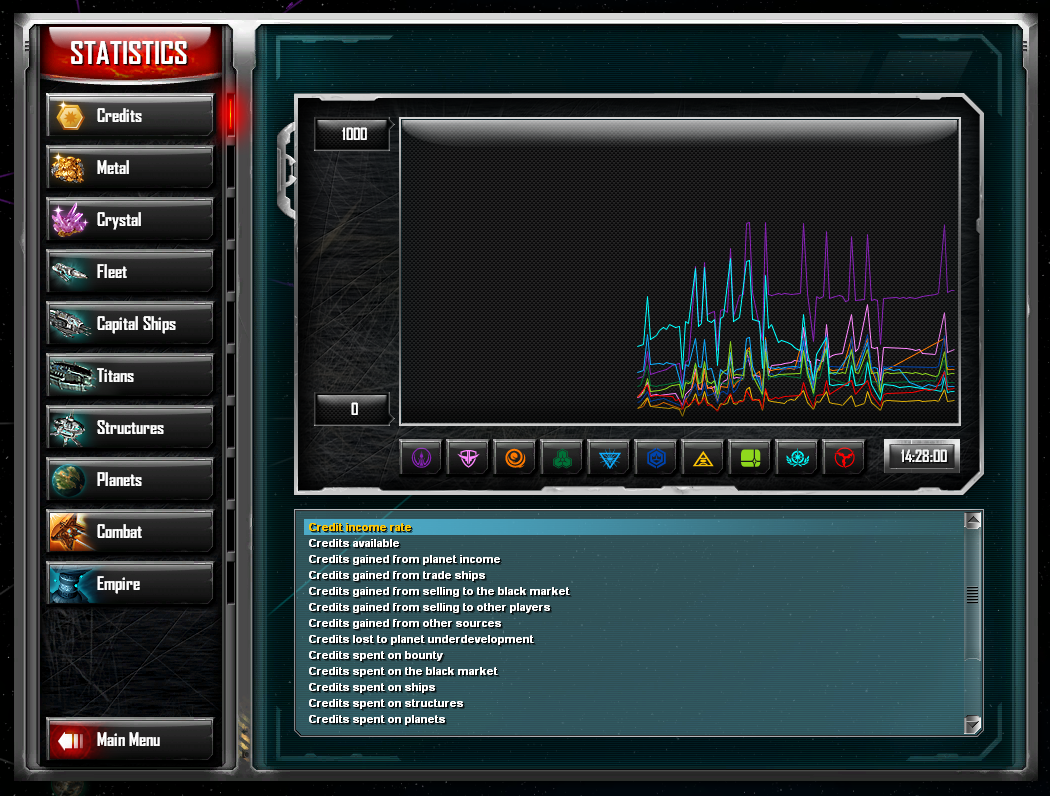Click the Capital Ships icon
This screenshot has height=796, width=1050.
click(x=69, y=324)
